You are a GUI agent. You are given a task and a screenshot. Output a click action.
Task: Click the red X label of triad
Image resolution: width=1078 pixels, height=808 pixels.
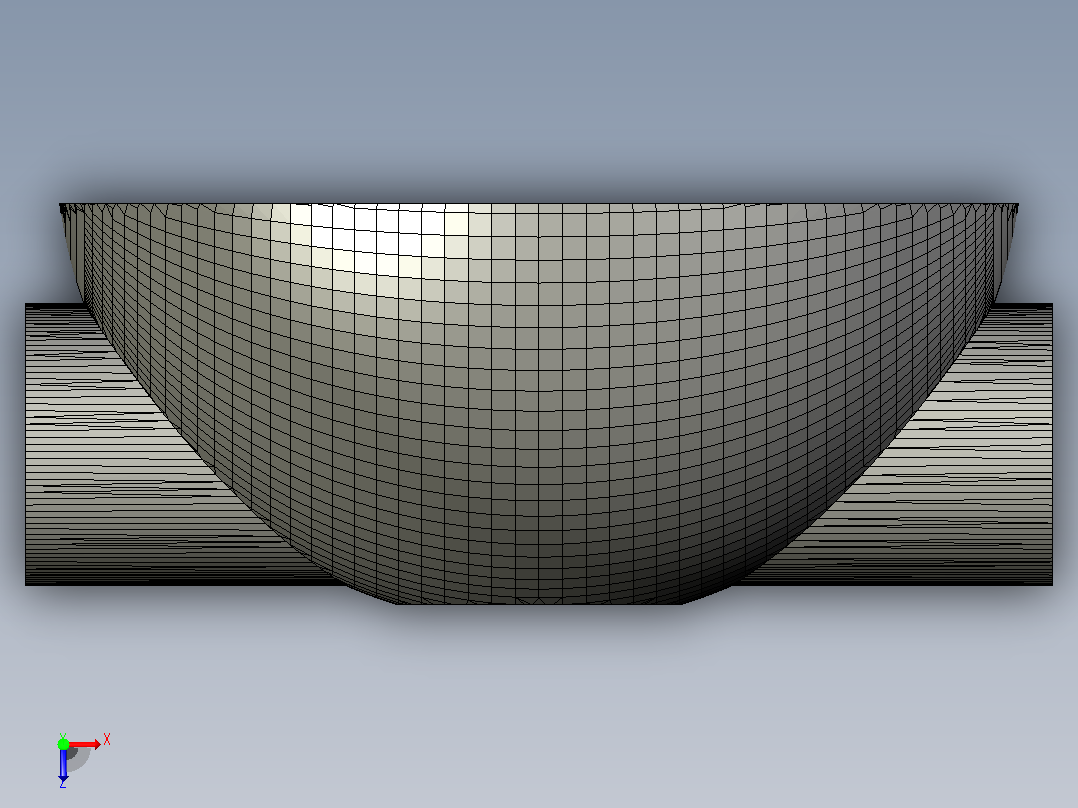click(107, 740)
